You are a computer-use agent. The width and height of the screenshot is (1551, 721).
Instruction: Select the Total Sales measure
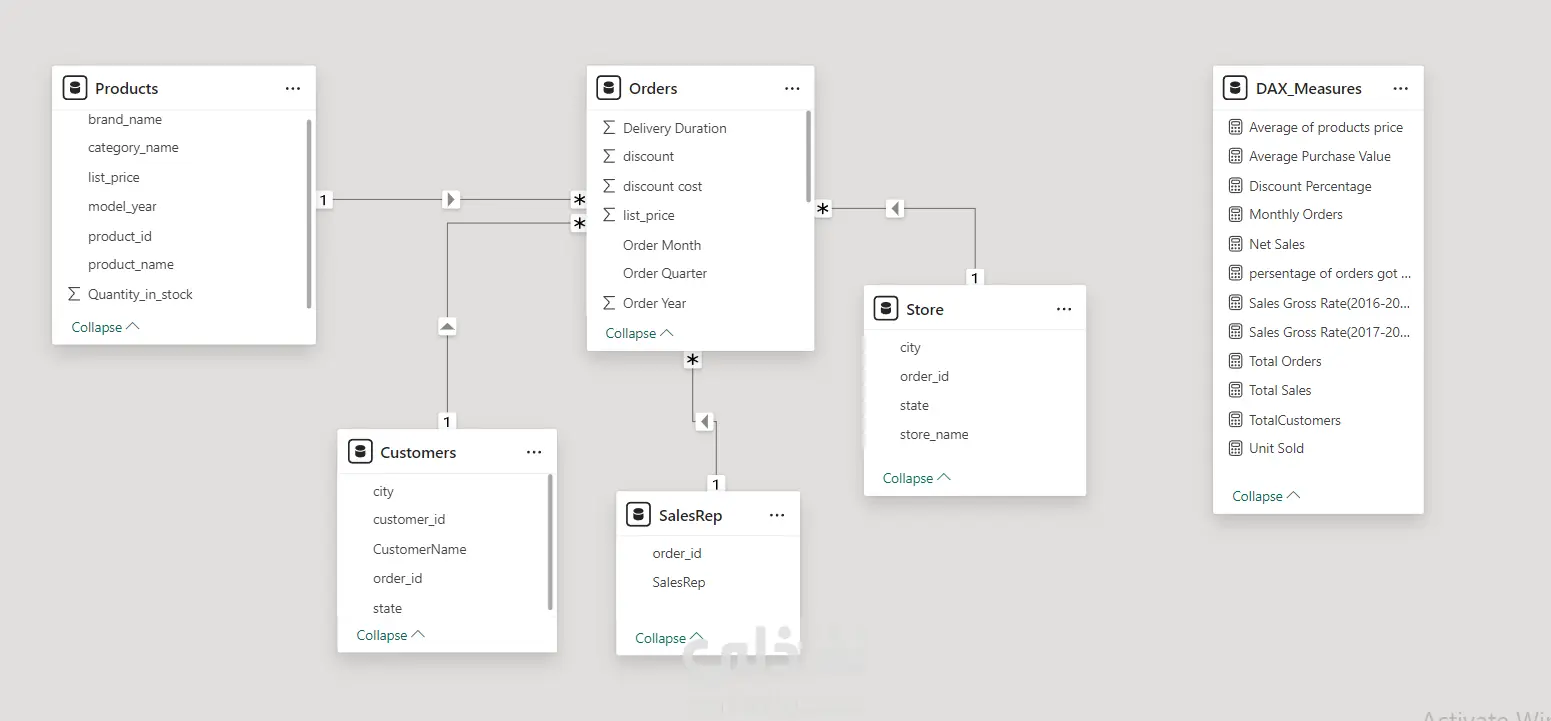pos(1279,390)
